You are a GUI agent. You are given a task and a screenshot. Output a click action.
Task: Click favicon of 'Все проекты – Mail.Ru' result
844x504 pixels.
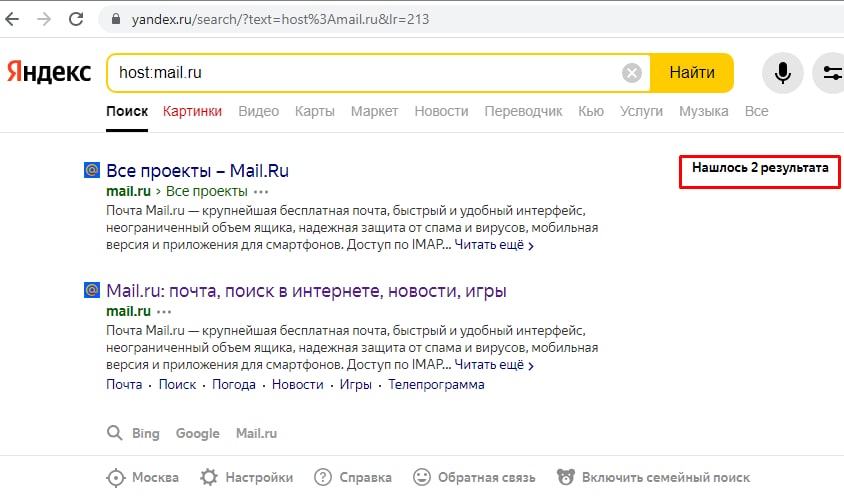click(92, 170)
